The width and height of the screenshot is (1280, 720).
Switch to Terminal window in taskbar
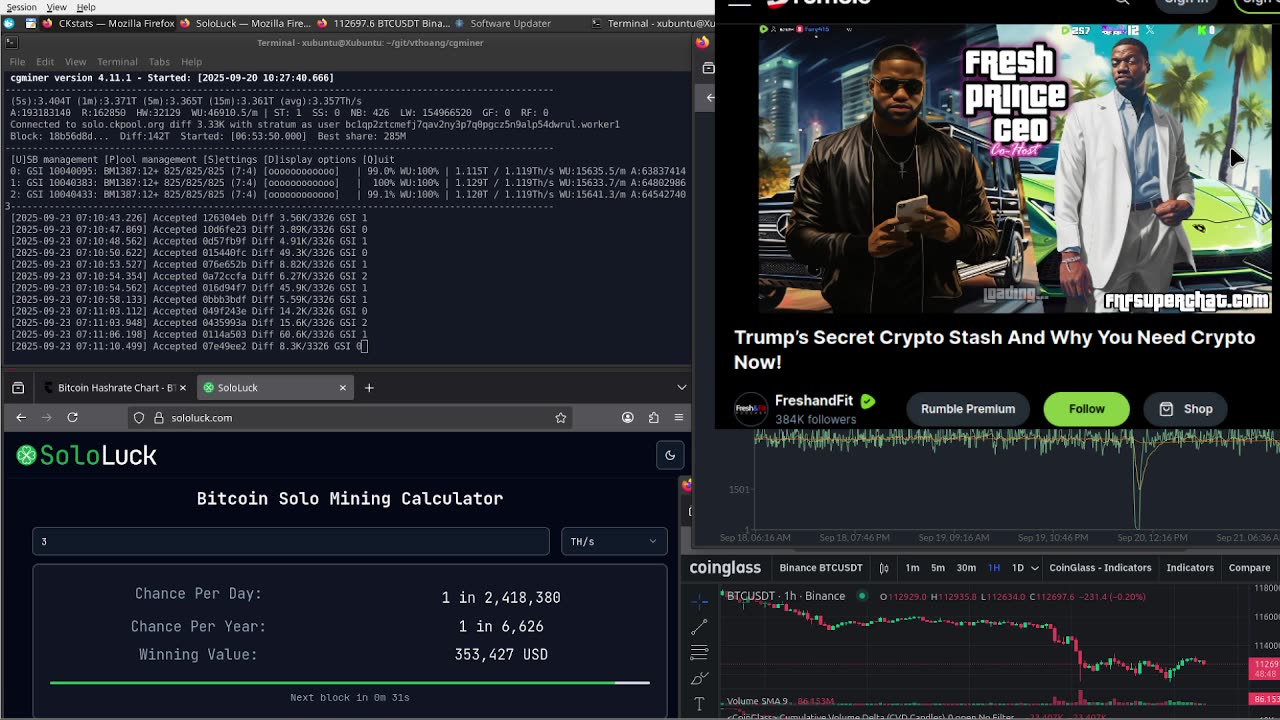[x=652, y=23]
